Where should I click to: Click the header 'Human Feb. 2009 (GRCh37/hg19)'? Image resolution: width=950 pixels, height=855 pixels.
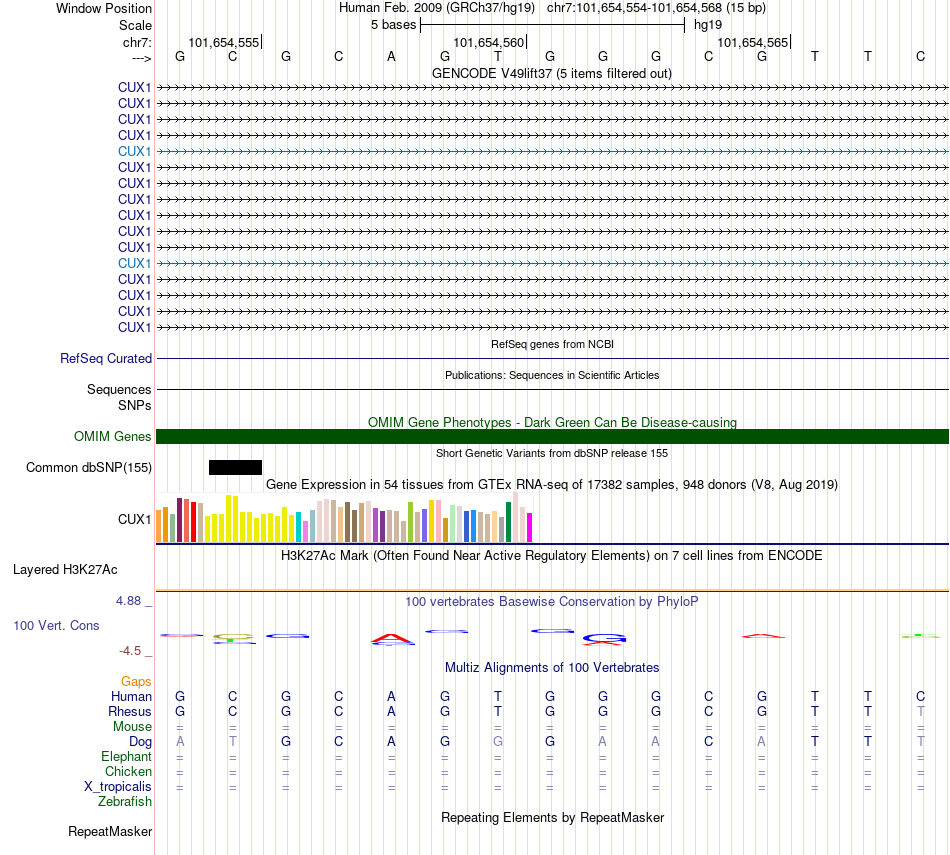[x=437, y=8]
